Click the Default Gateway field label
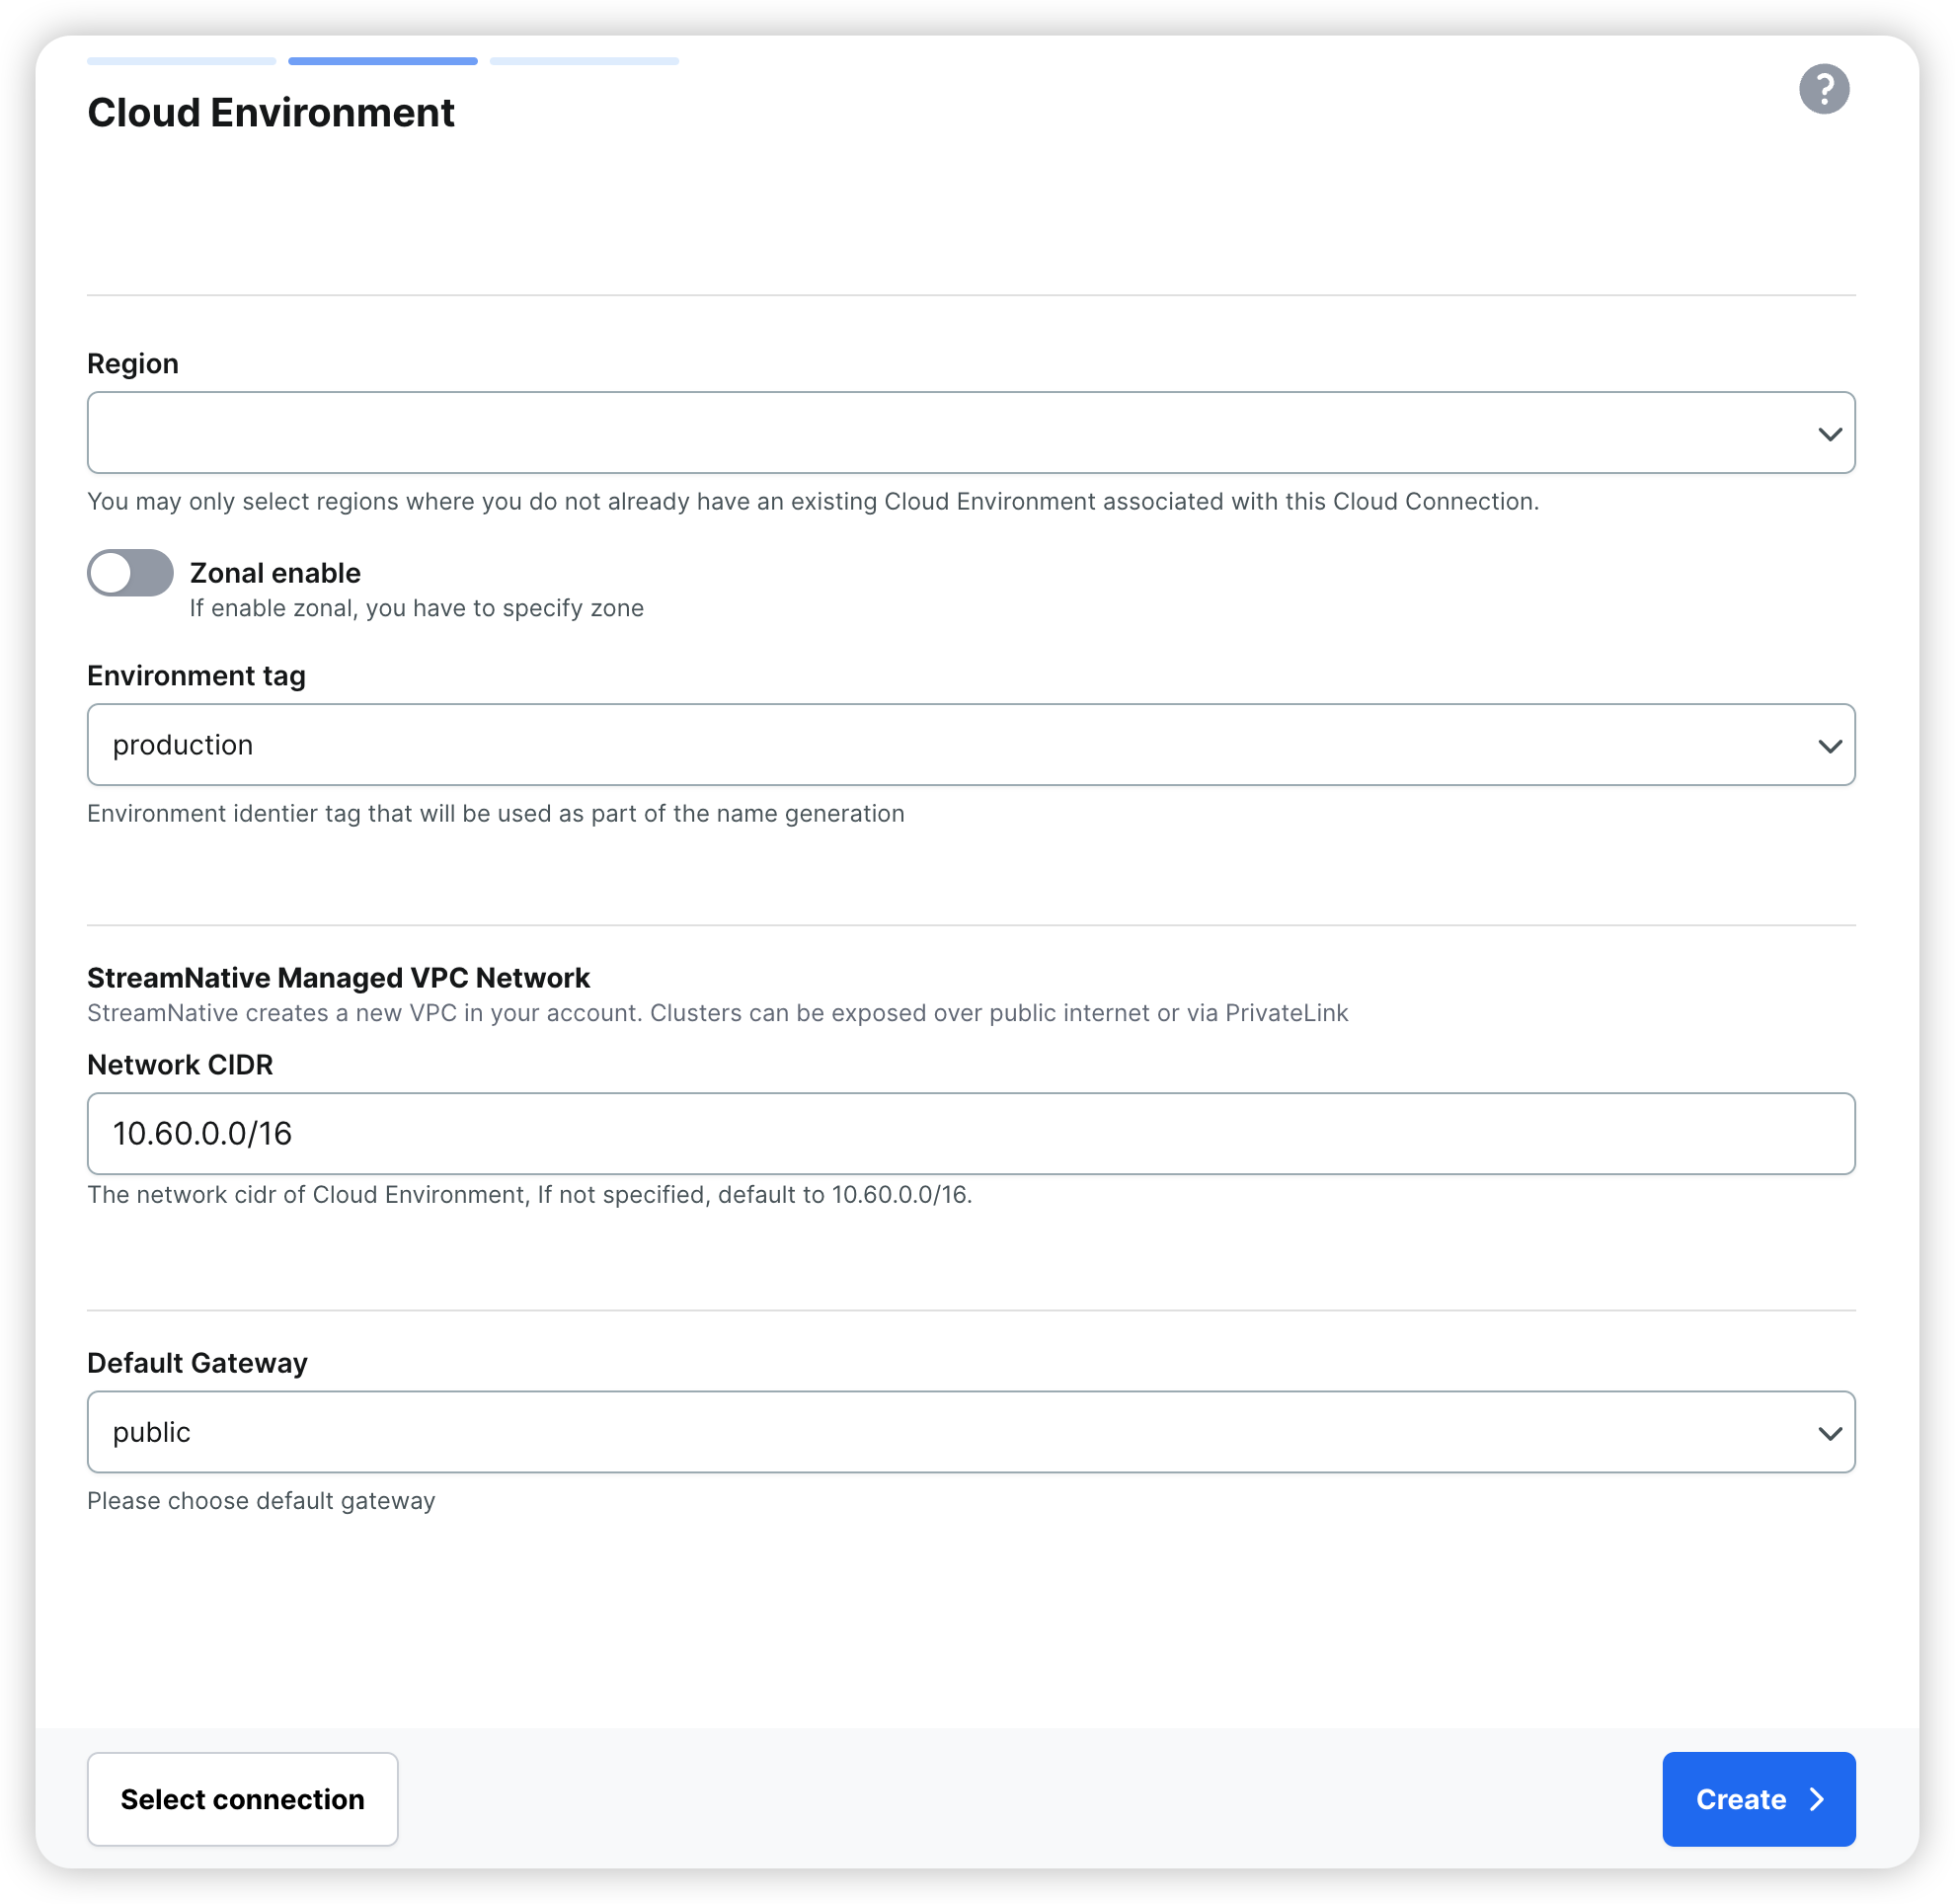This screenshot has width=1955, height=1904. (x=197, y=1363)
